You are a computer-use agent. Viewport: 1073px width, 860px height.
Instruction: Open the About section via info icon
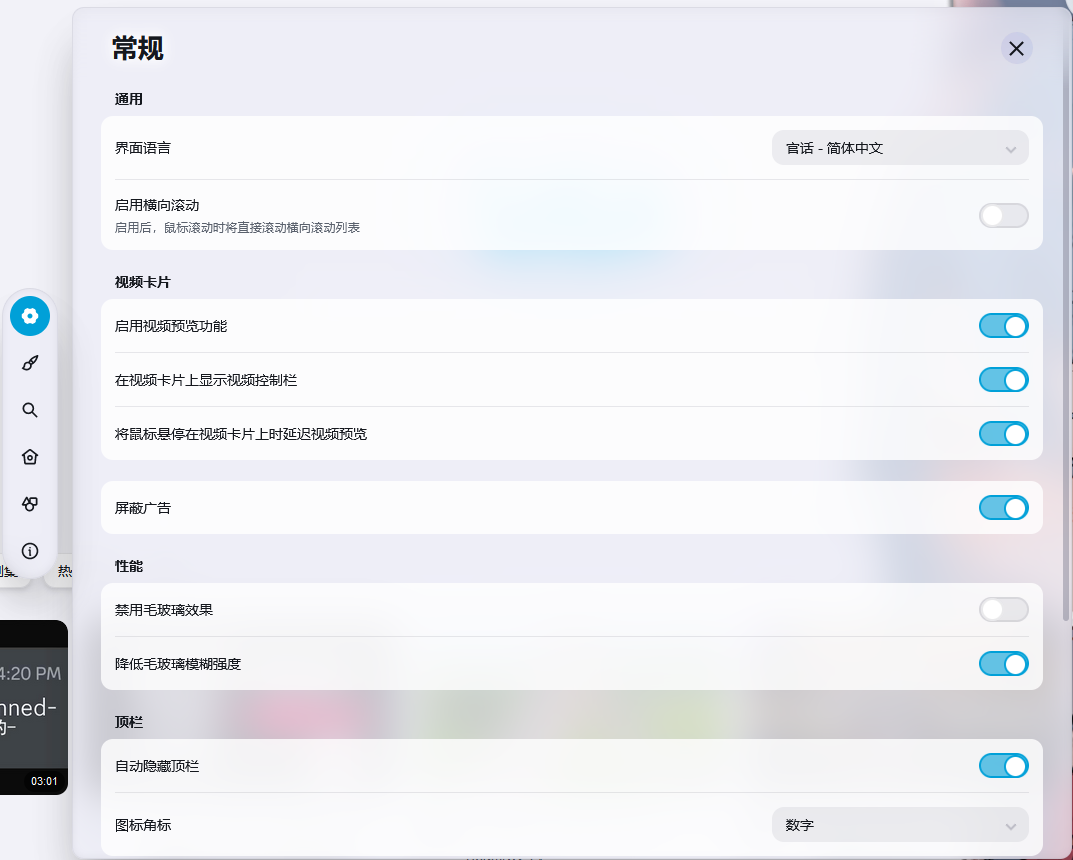click(30, 551)
